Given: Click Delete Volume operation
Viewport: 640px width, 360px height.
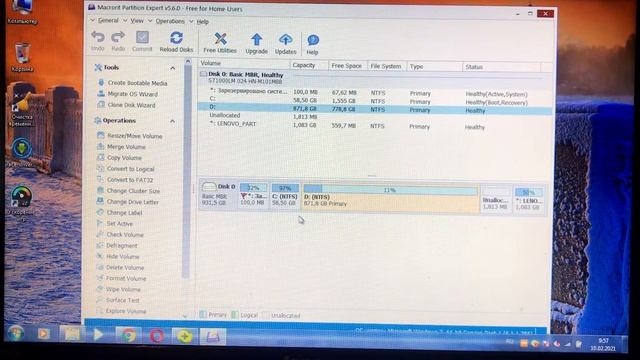Looking at the screenshot, I should coord(120,267).
